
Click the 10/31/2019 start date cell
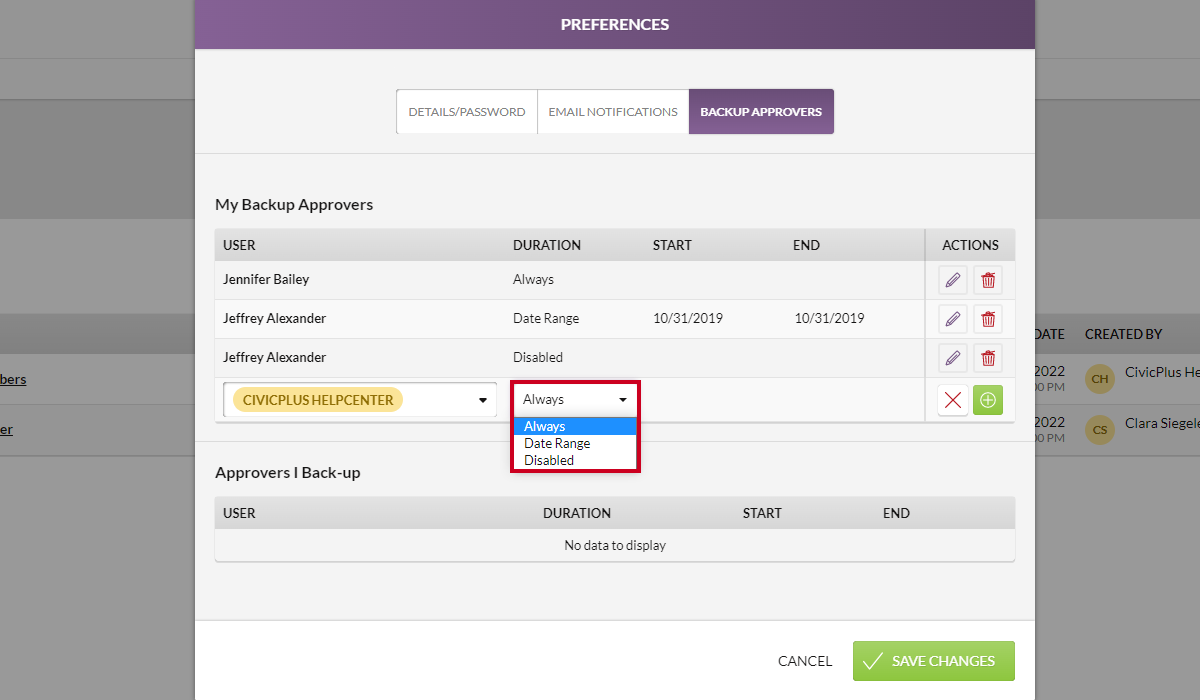(688, 319)
